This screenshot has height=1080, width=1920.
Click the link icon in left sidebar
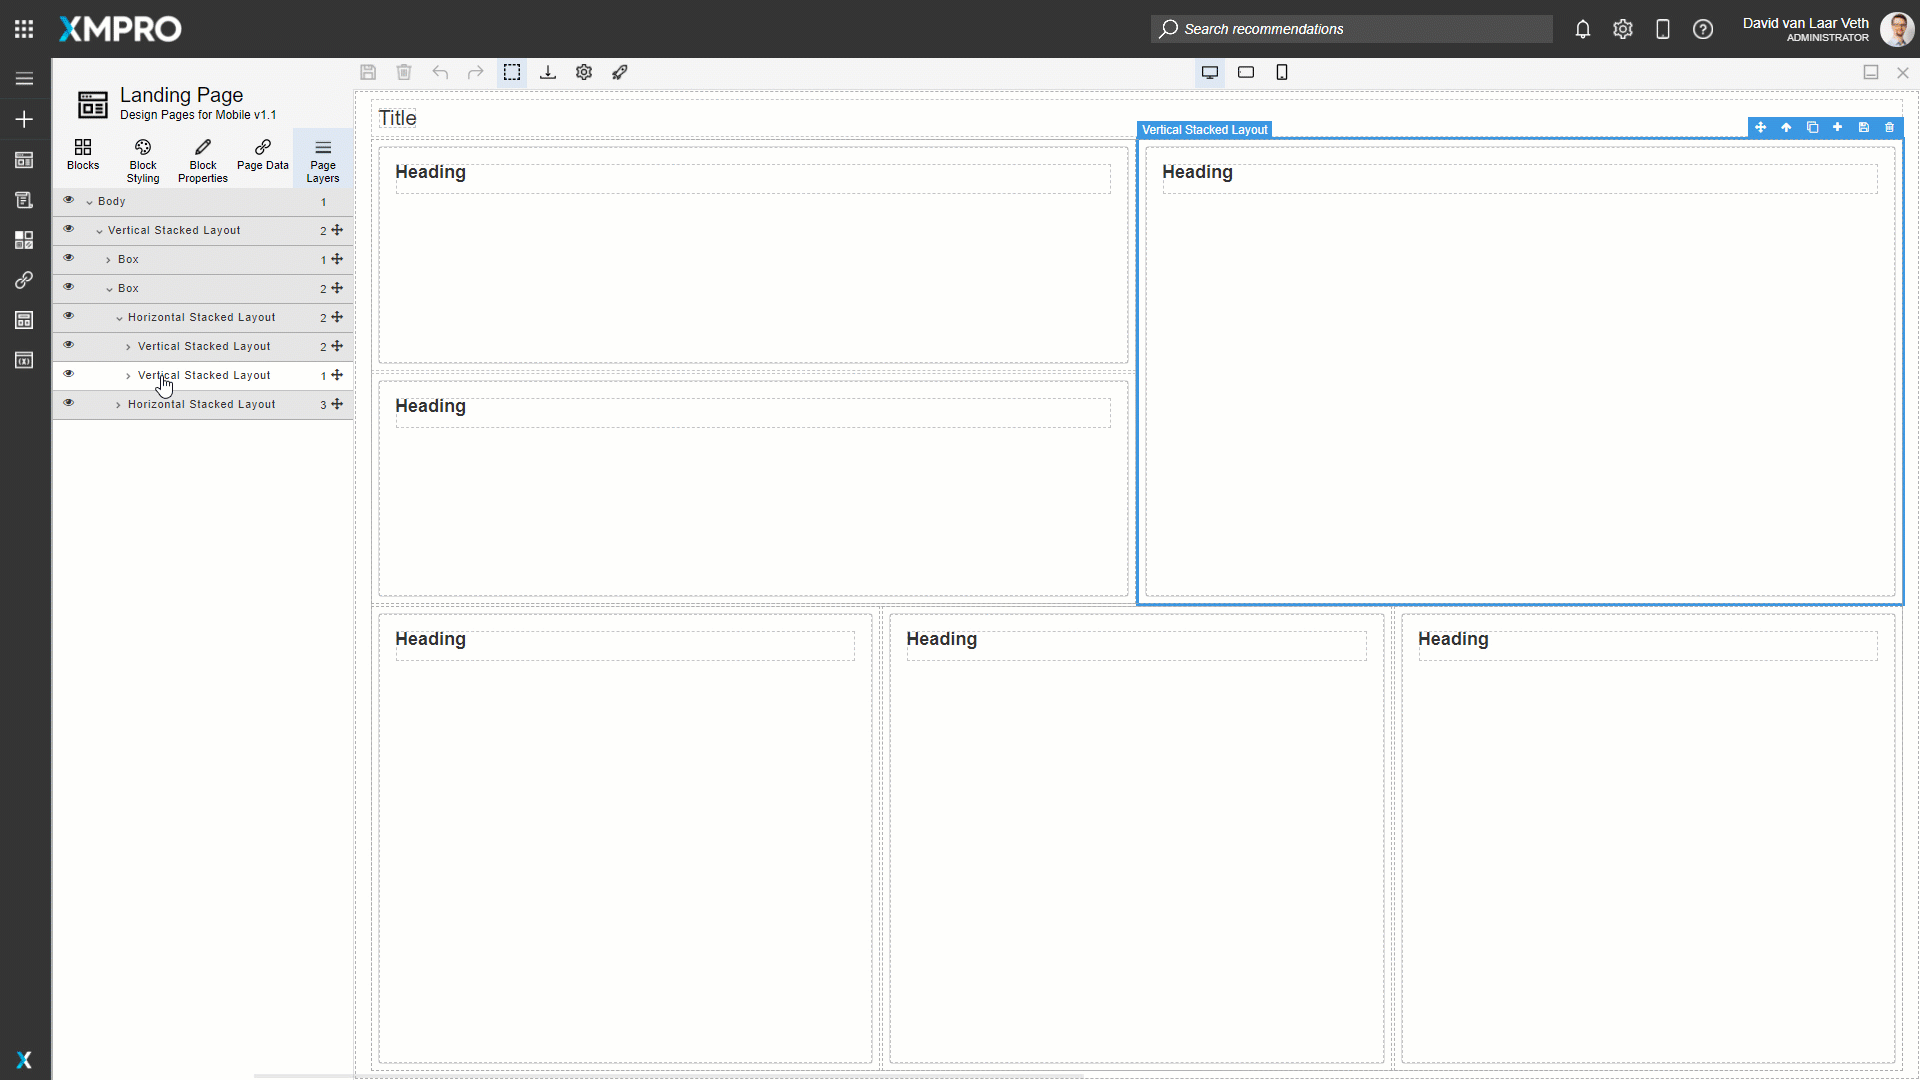click(x=24, y=280)
